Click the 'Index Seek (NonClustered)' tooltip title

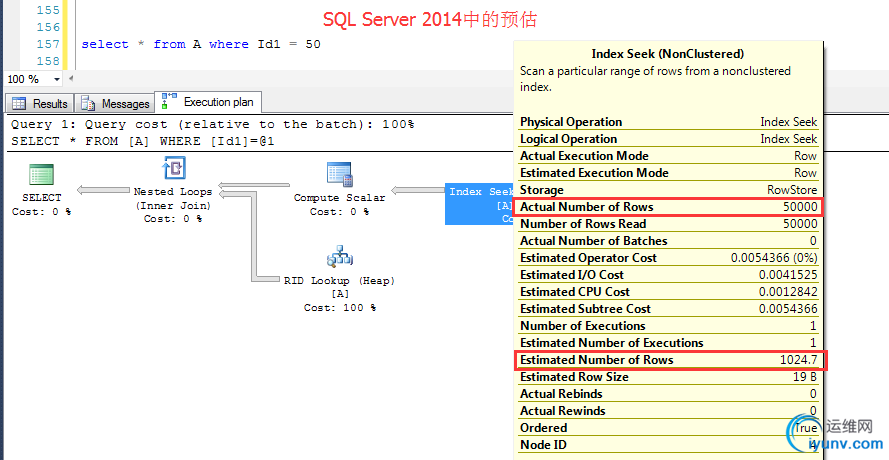click(x=668, y=54)
